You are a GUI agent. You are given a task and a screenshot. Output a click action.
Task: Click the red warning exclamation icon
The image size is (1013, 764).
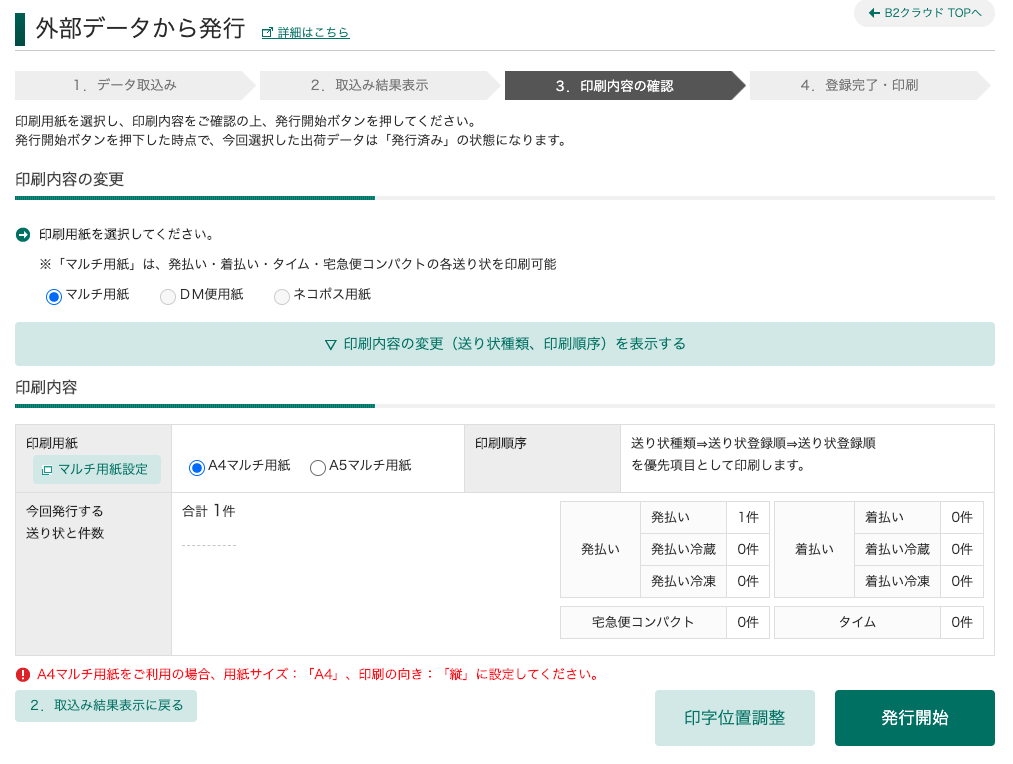[23, 675]
